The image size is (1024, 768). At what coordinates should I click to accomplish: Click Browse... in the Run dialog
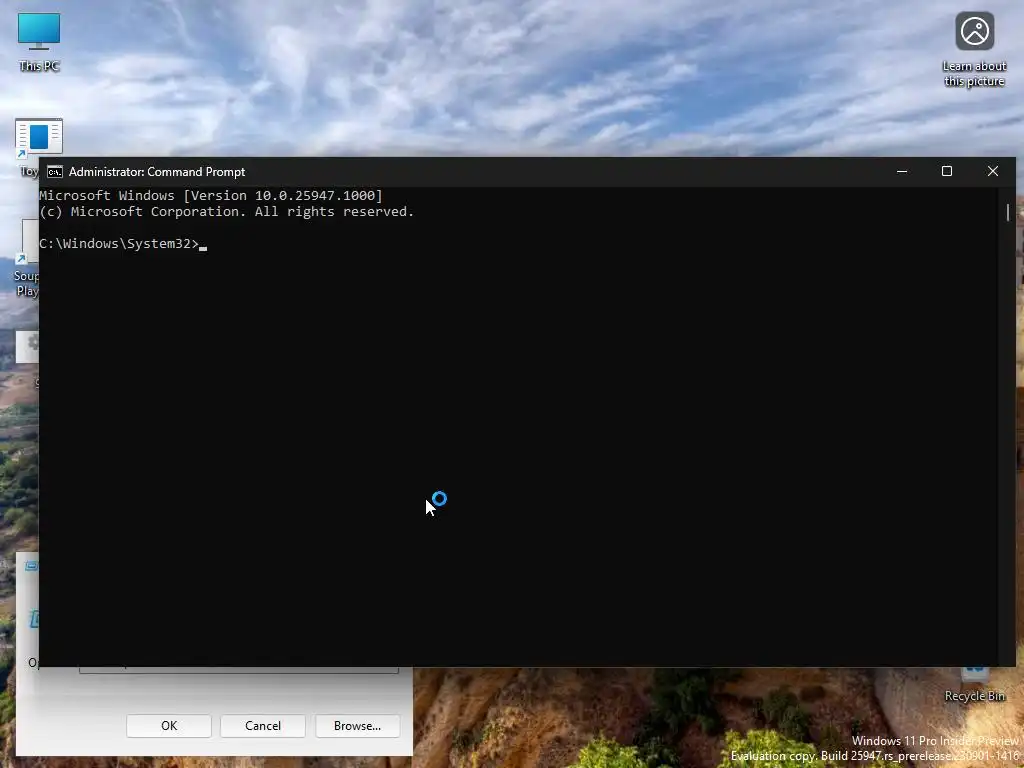click(x=357, y=726)
